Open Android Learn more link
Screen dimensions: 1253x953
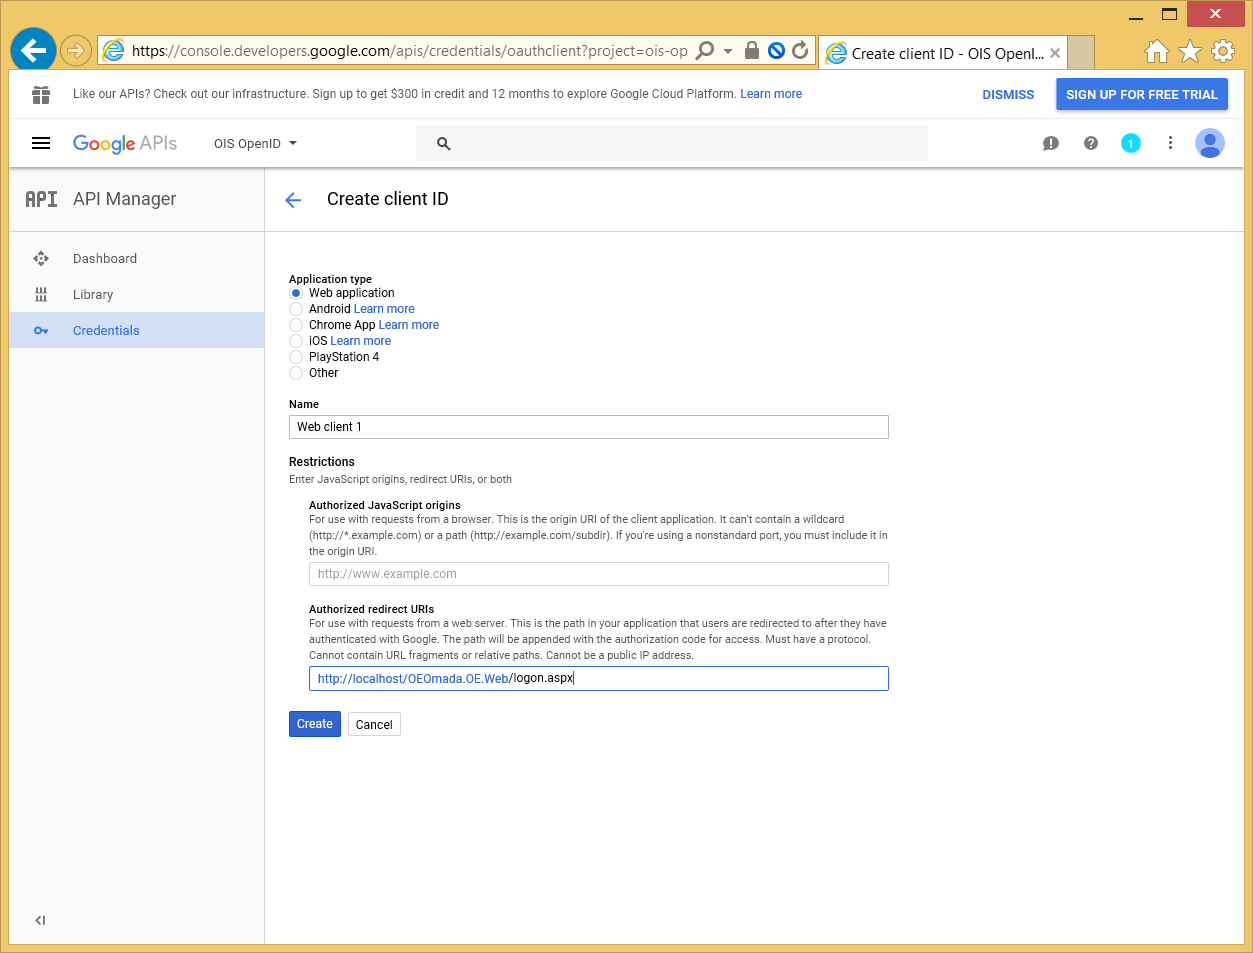[x=384, y=309]
